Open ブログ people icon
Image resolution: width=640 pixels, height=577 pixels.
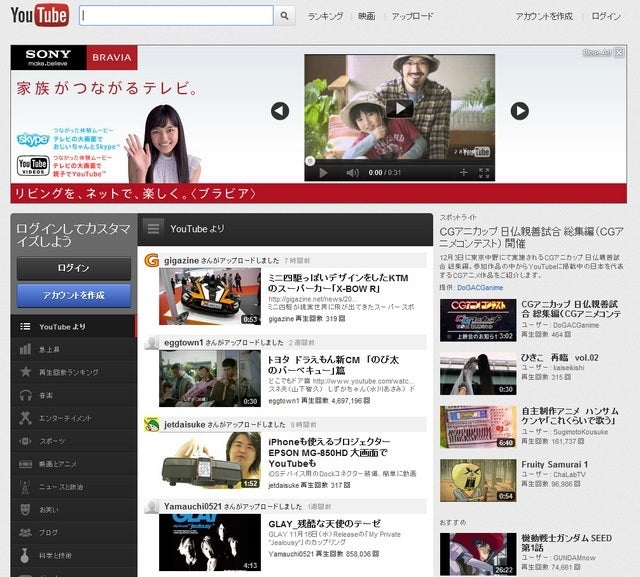(25, 533)
